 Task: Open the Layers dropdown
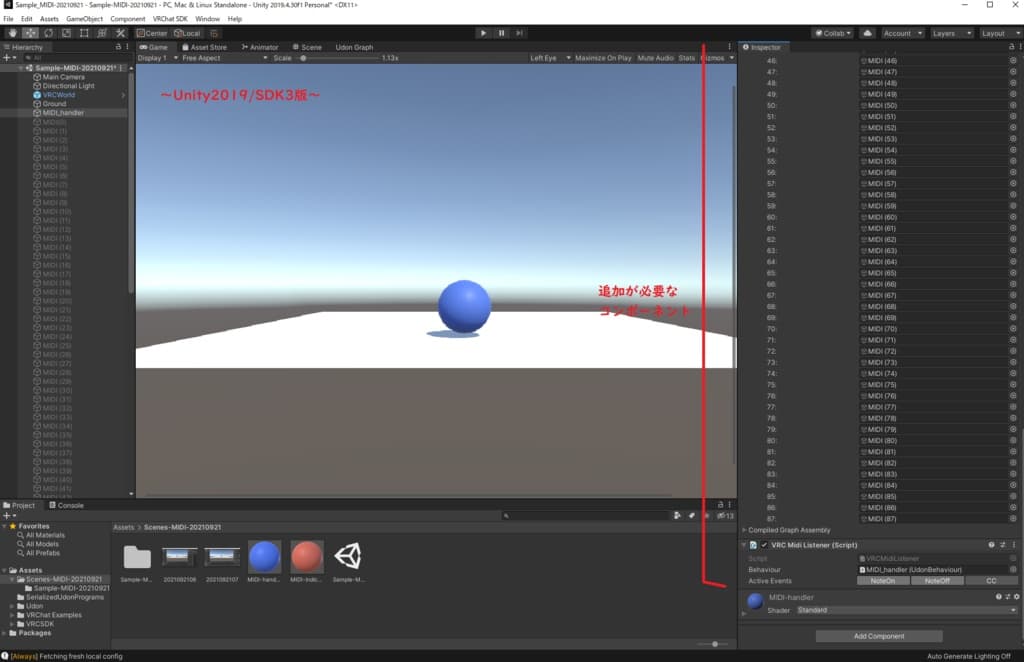[949, 33]
